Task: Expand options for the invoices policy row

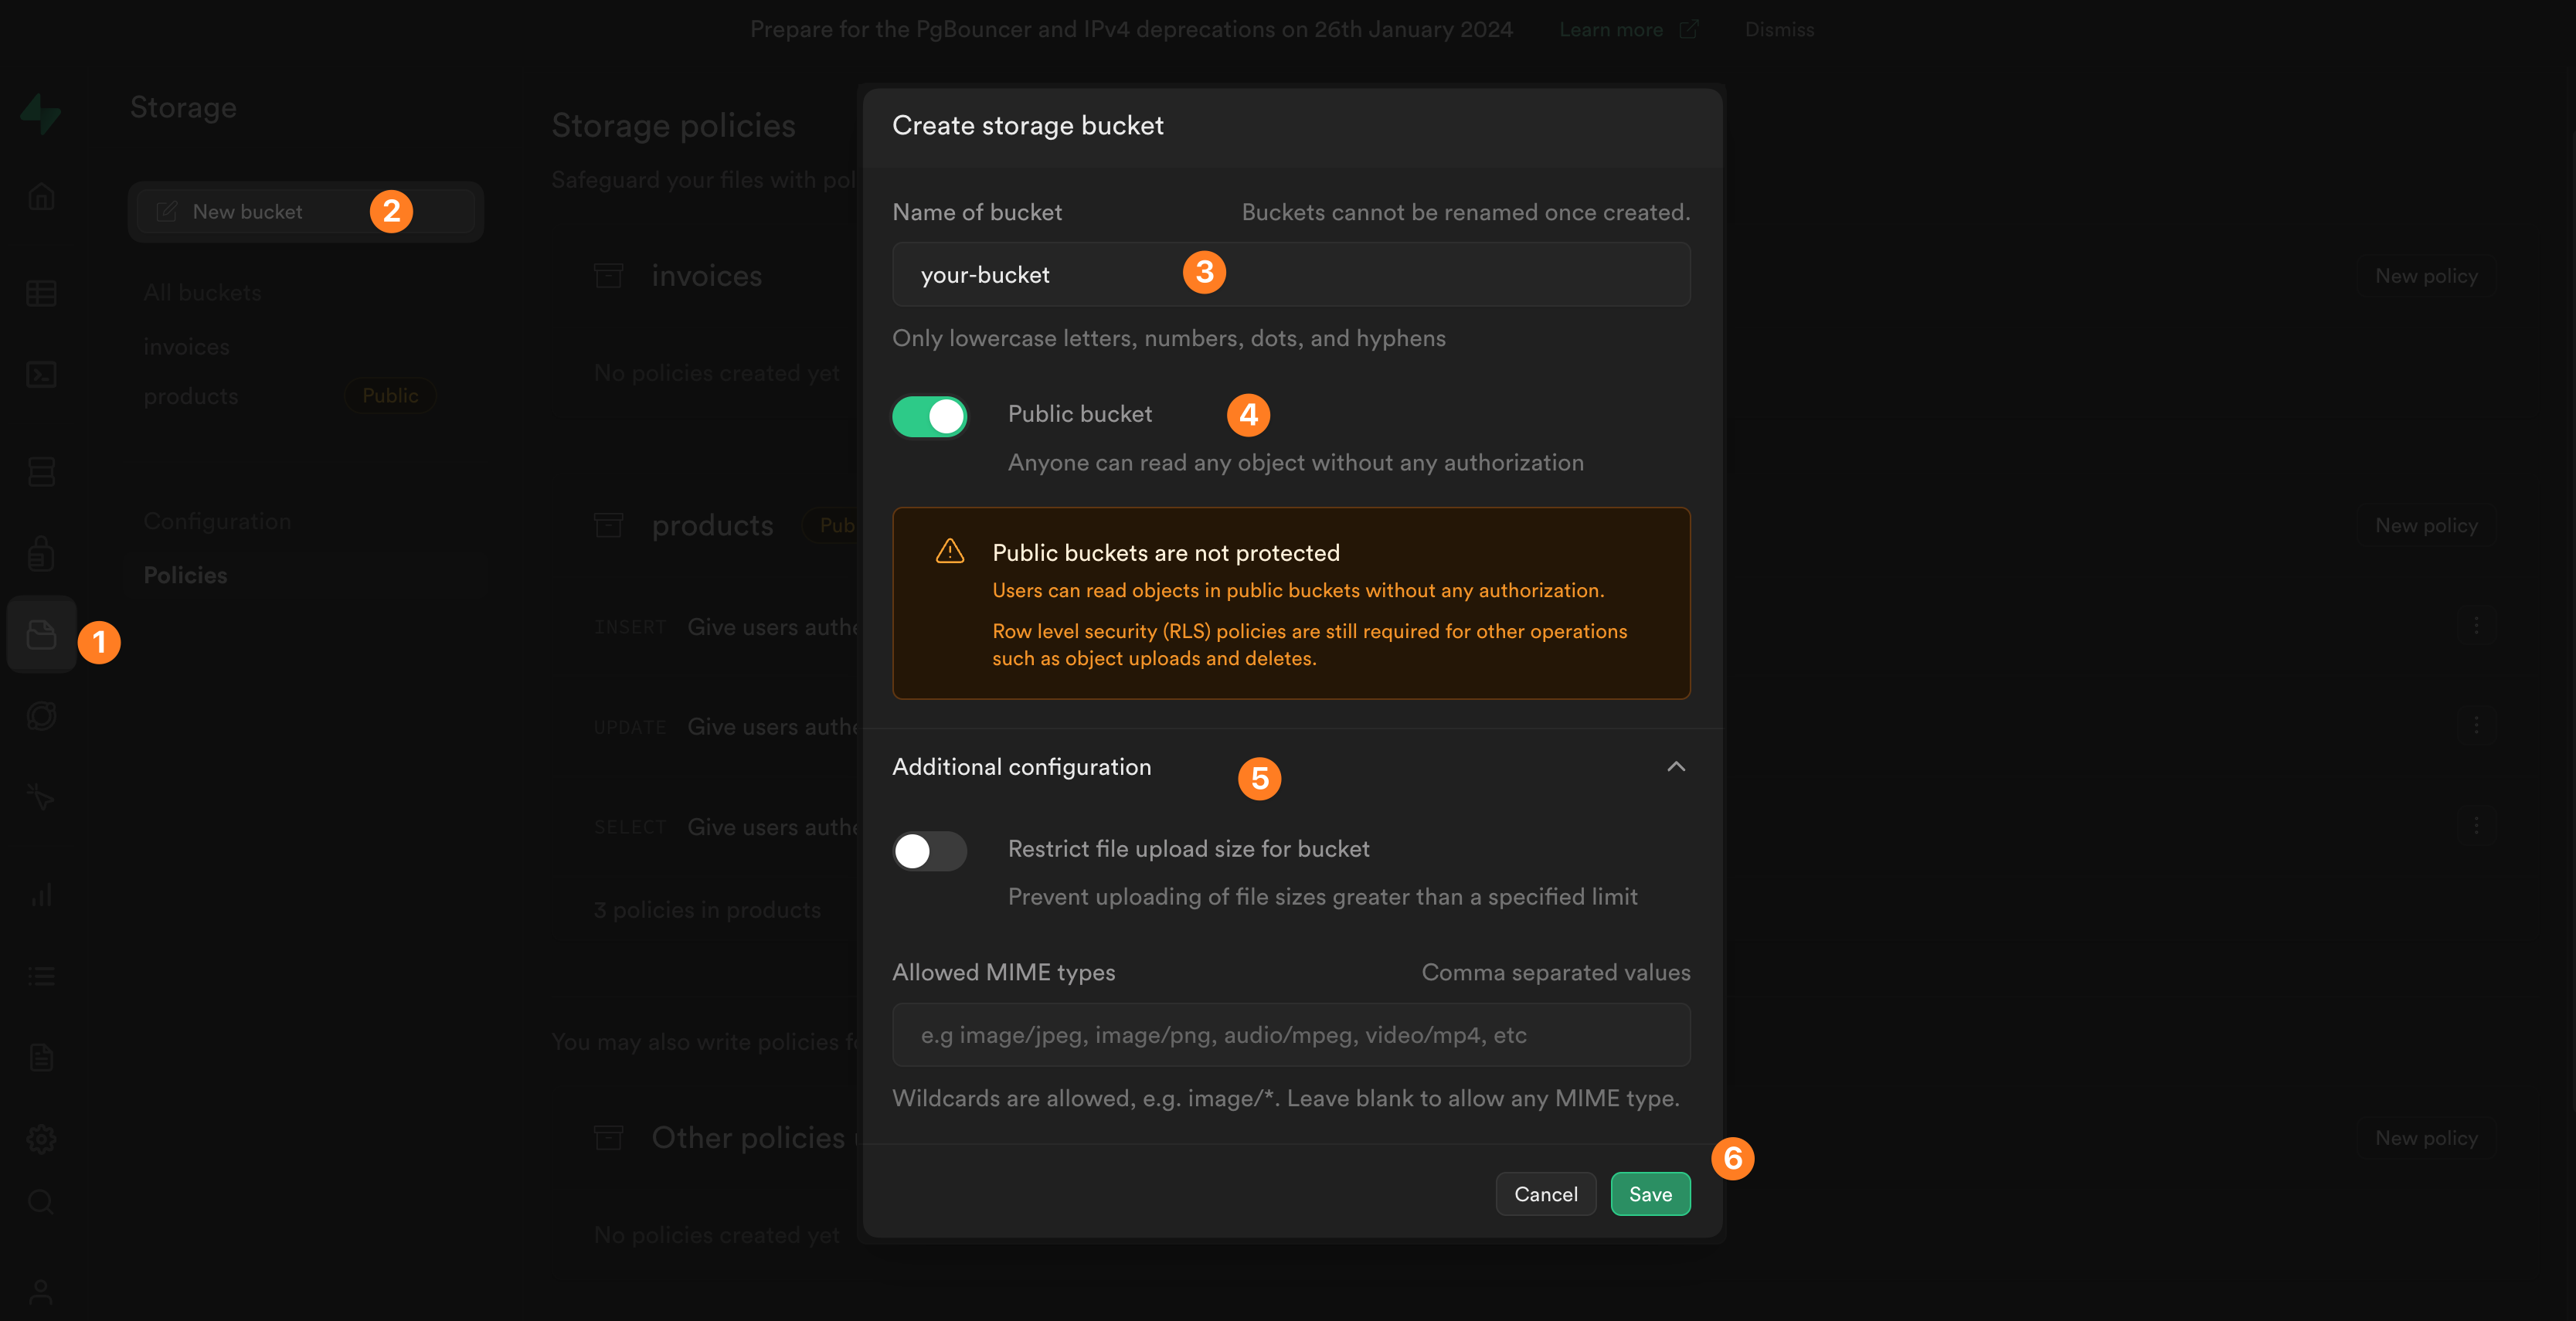Action: (2477, 625)
